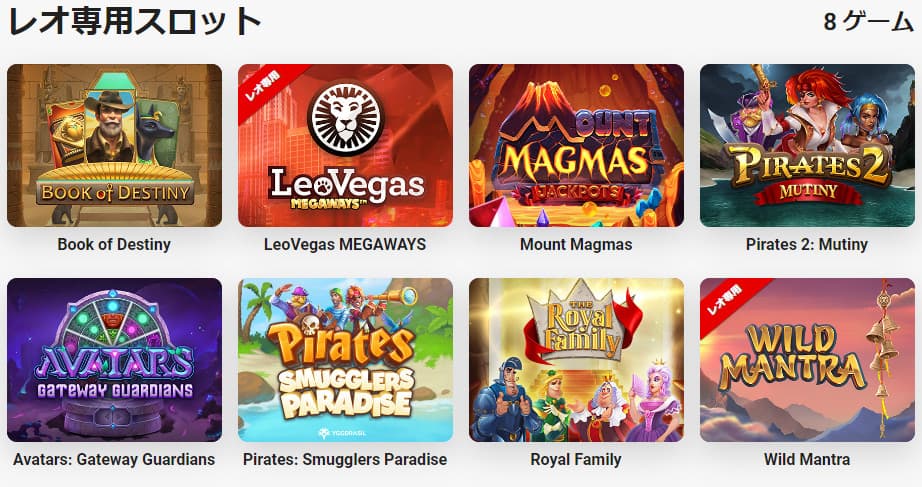The width and height of the screenshot is (922, 487).
Task: Launch the Mount Magmas slot image
Action: (576, 145)
